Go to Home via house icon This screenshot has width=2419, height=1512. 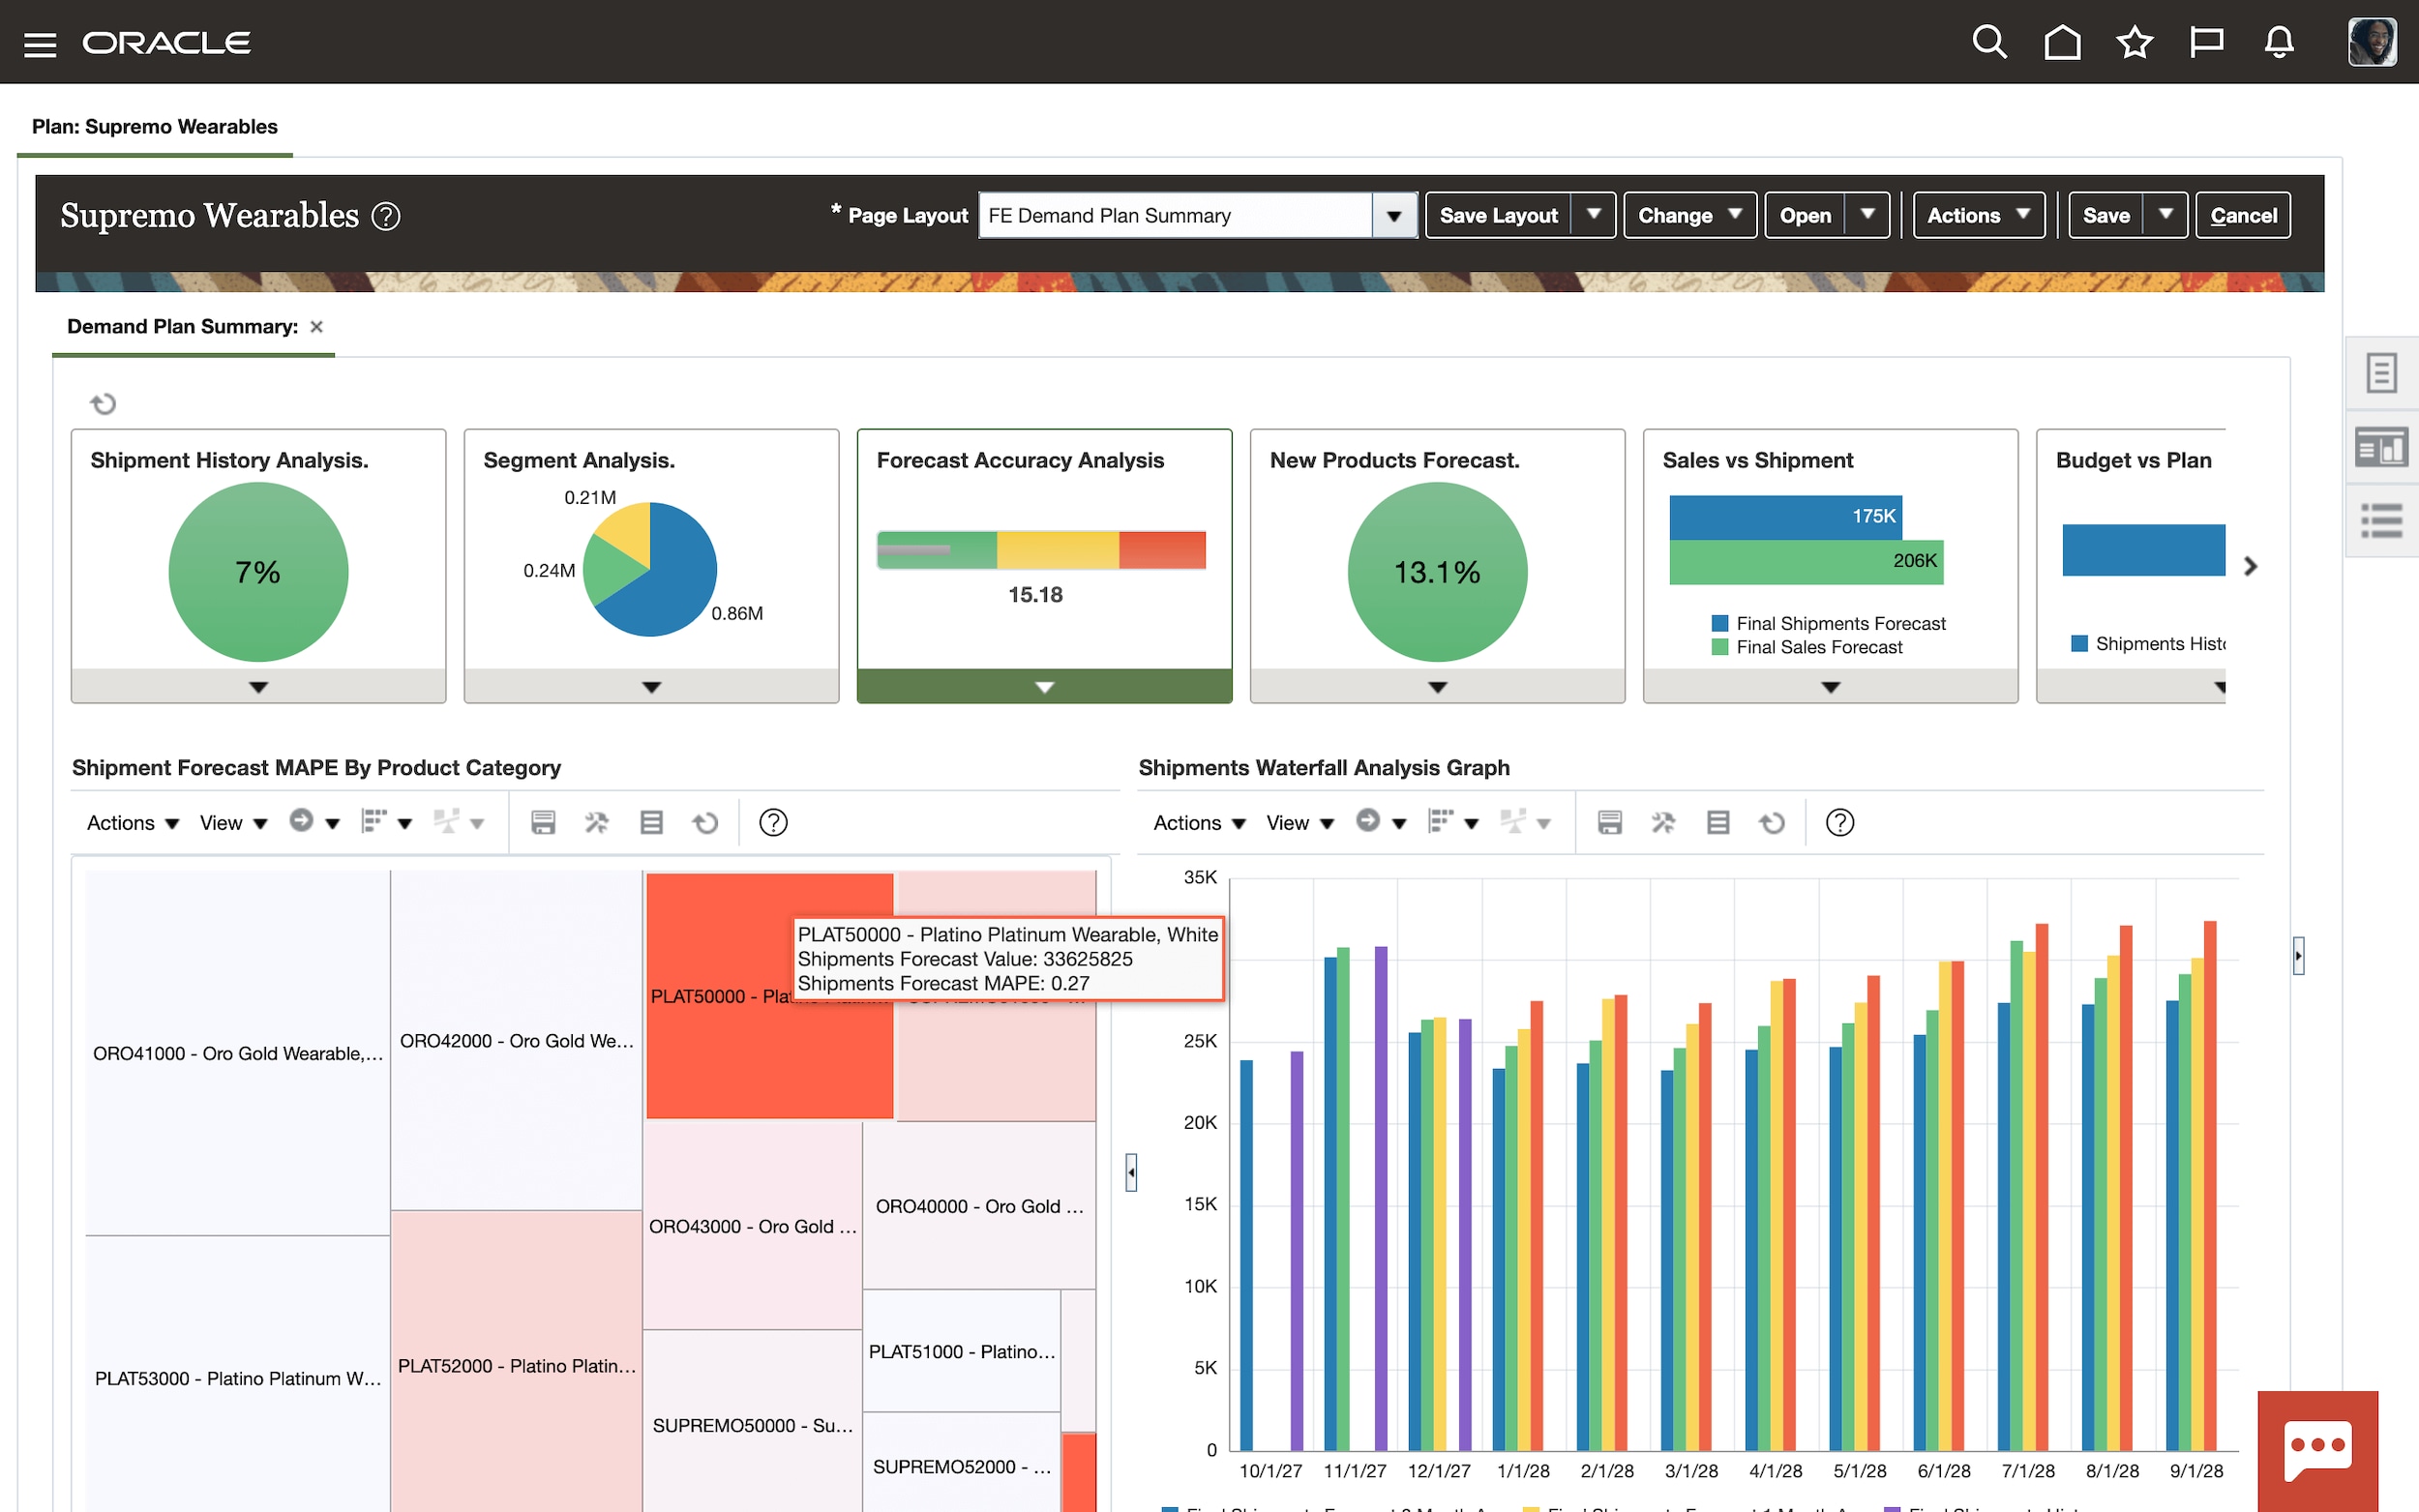pos(2061,42)
